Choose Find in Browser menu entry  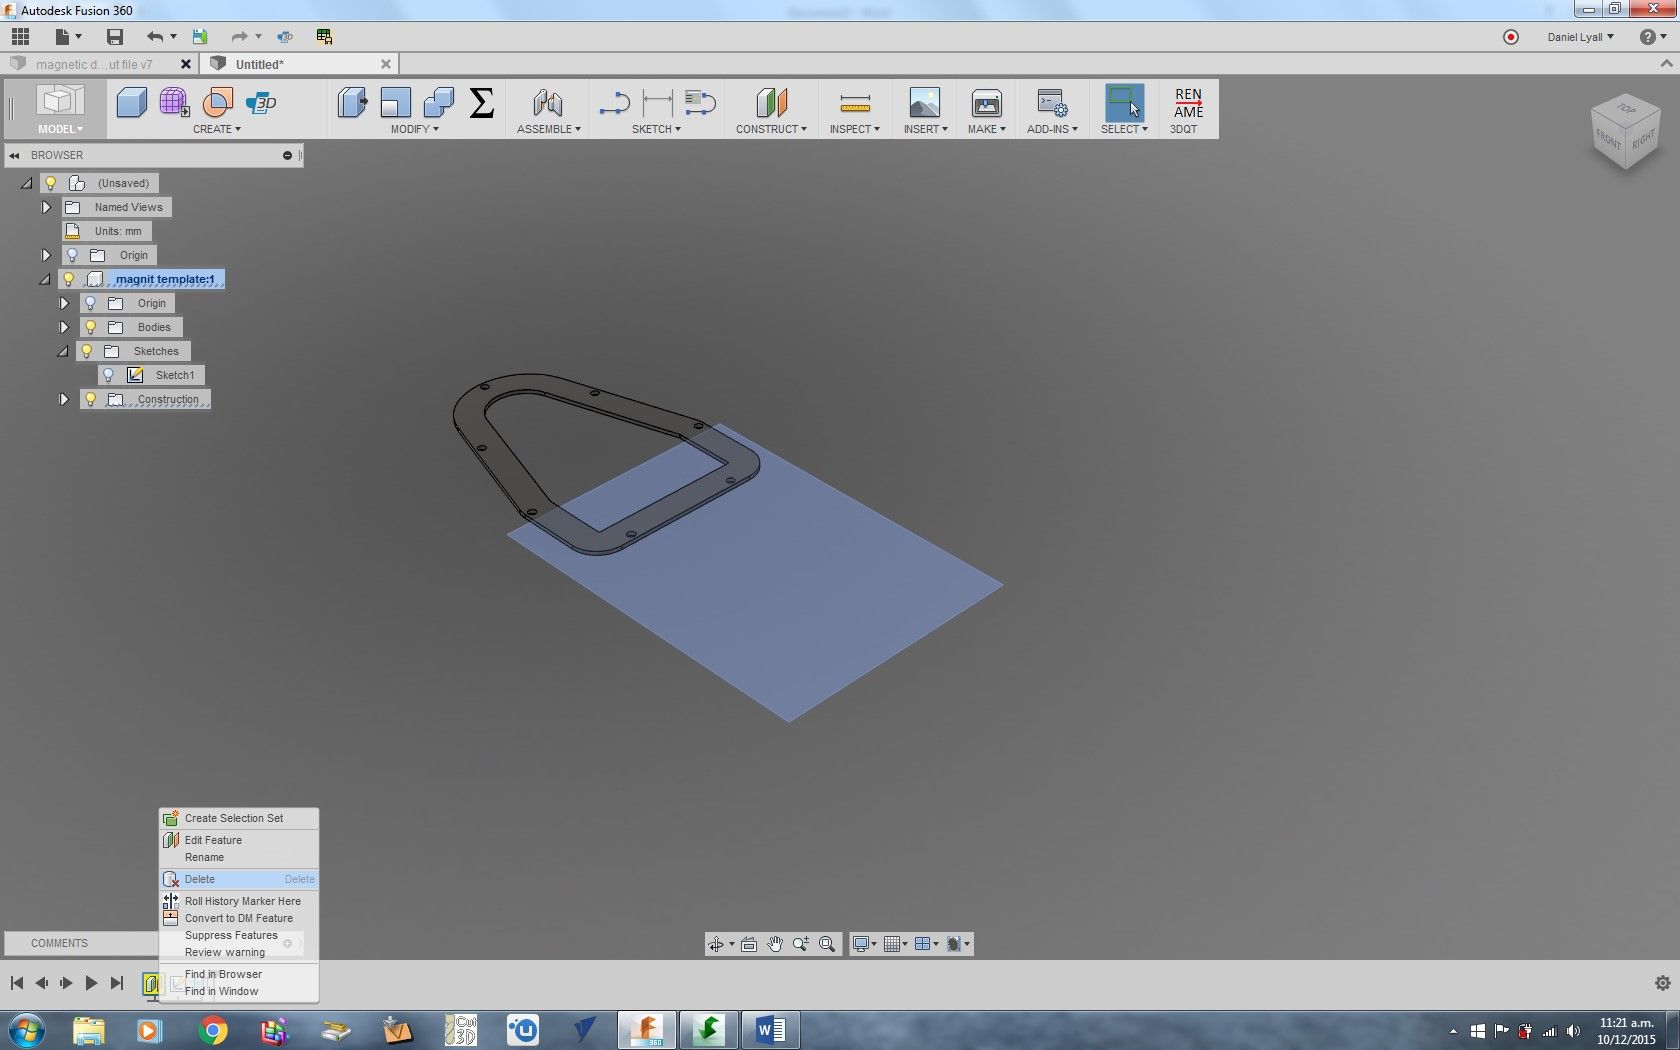239,974
